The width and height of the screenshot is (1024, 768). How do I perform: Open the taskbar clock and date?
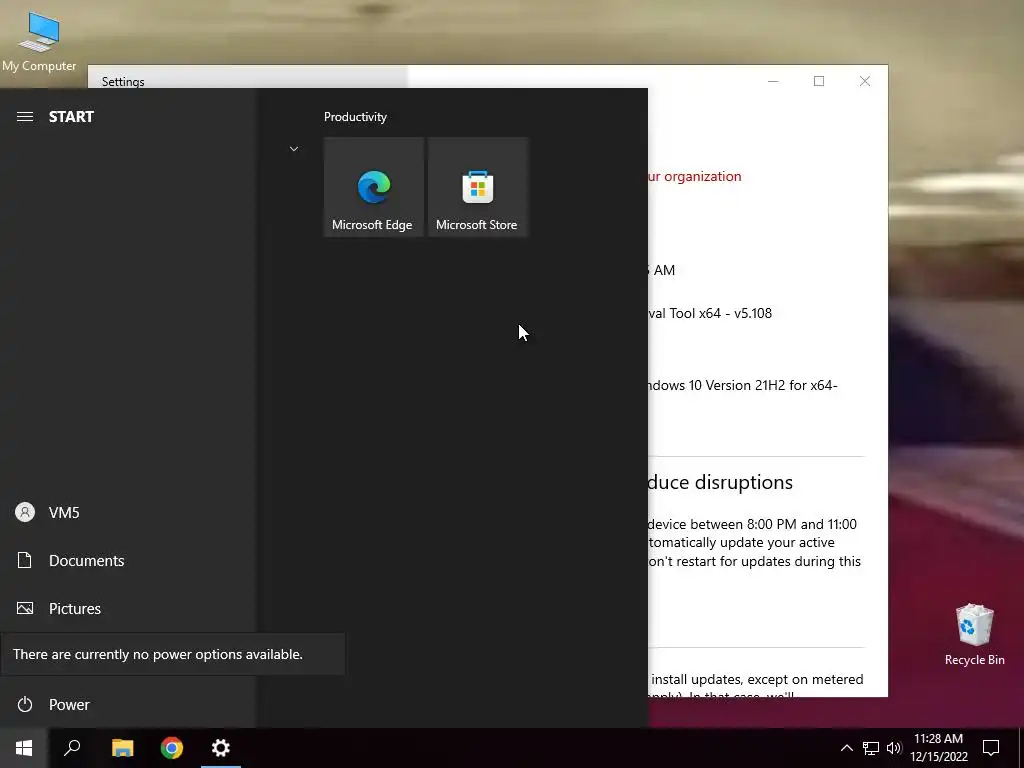coord(938,748)
